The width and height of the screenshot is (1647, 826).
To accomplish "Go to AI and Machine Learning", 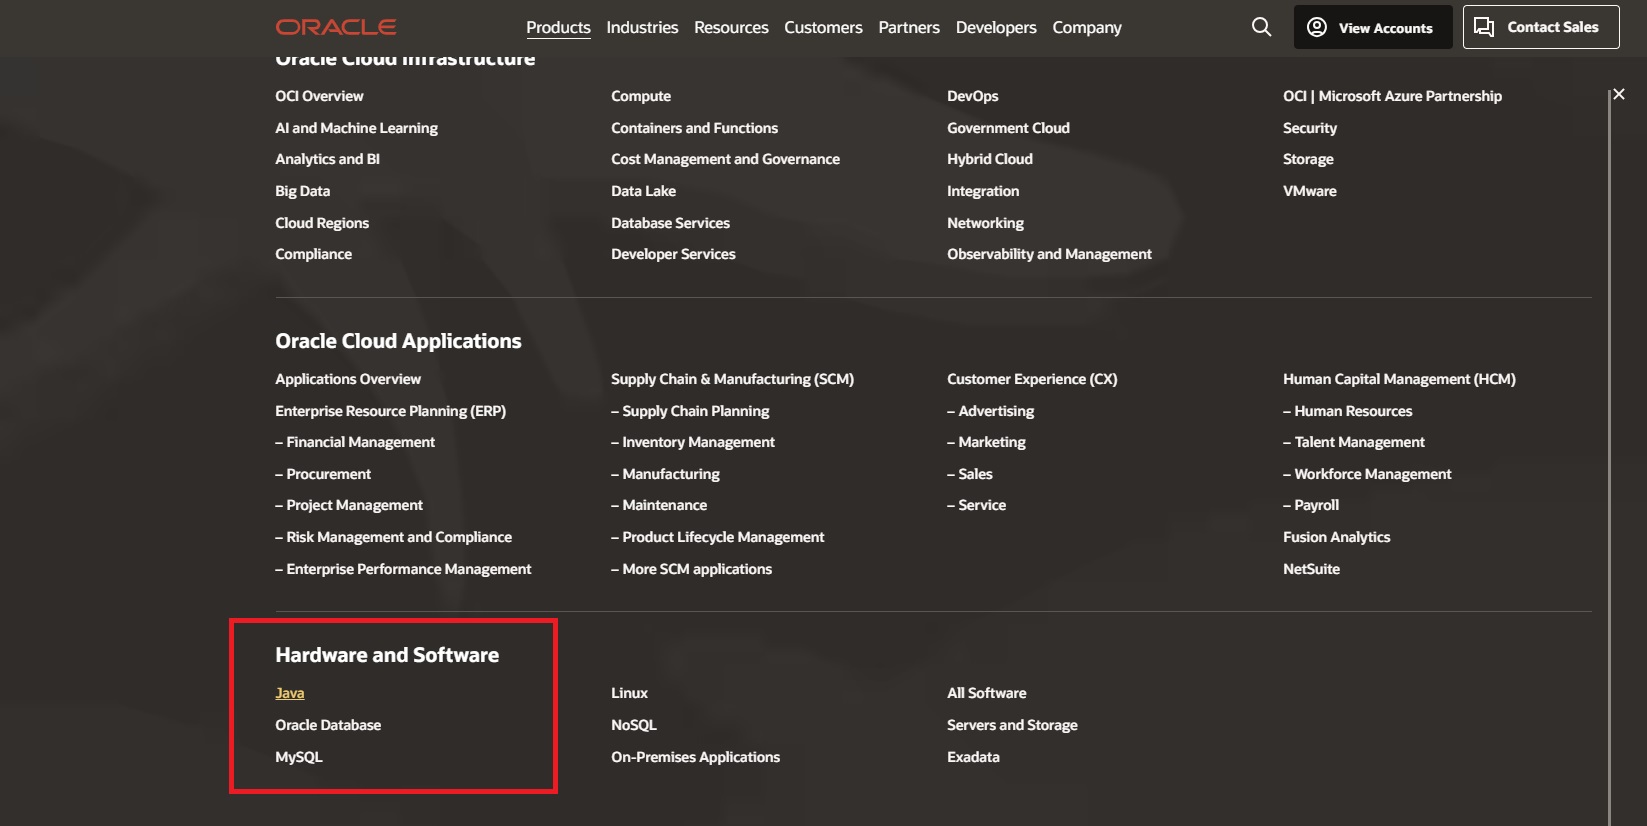I will pyautogui.click(x=356, y=128).
